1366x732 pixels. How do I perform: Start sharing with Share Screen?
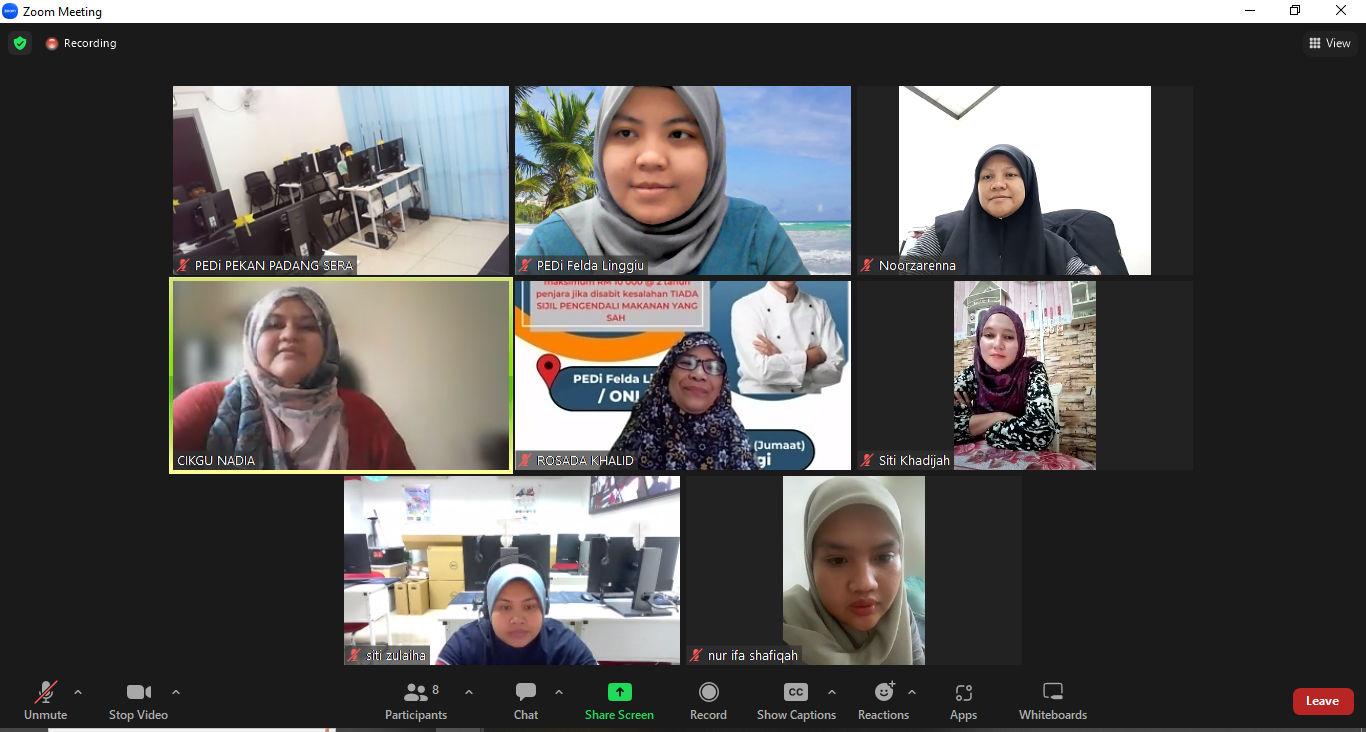(619, 693)
